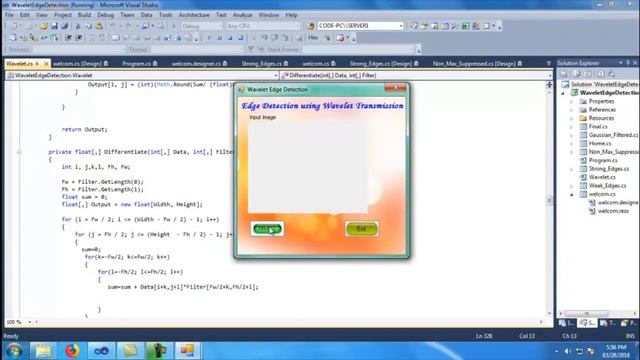Select Wavelet.cs in Solution Explorer
Viewport: 640px width, 360px height.
[x=602, y=177]
